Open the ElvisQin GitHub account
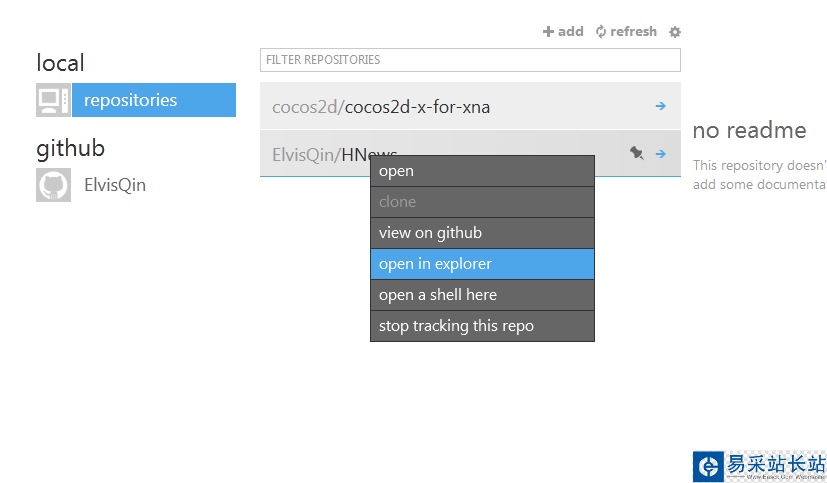Image resolution: width=827 pixels, height=483 pixels. (114, 185)
